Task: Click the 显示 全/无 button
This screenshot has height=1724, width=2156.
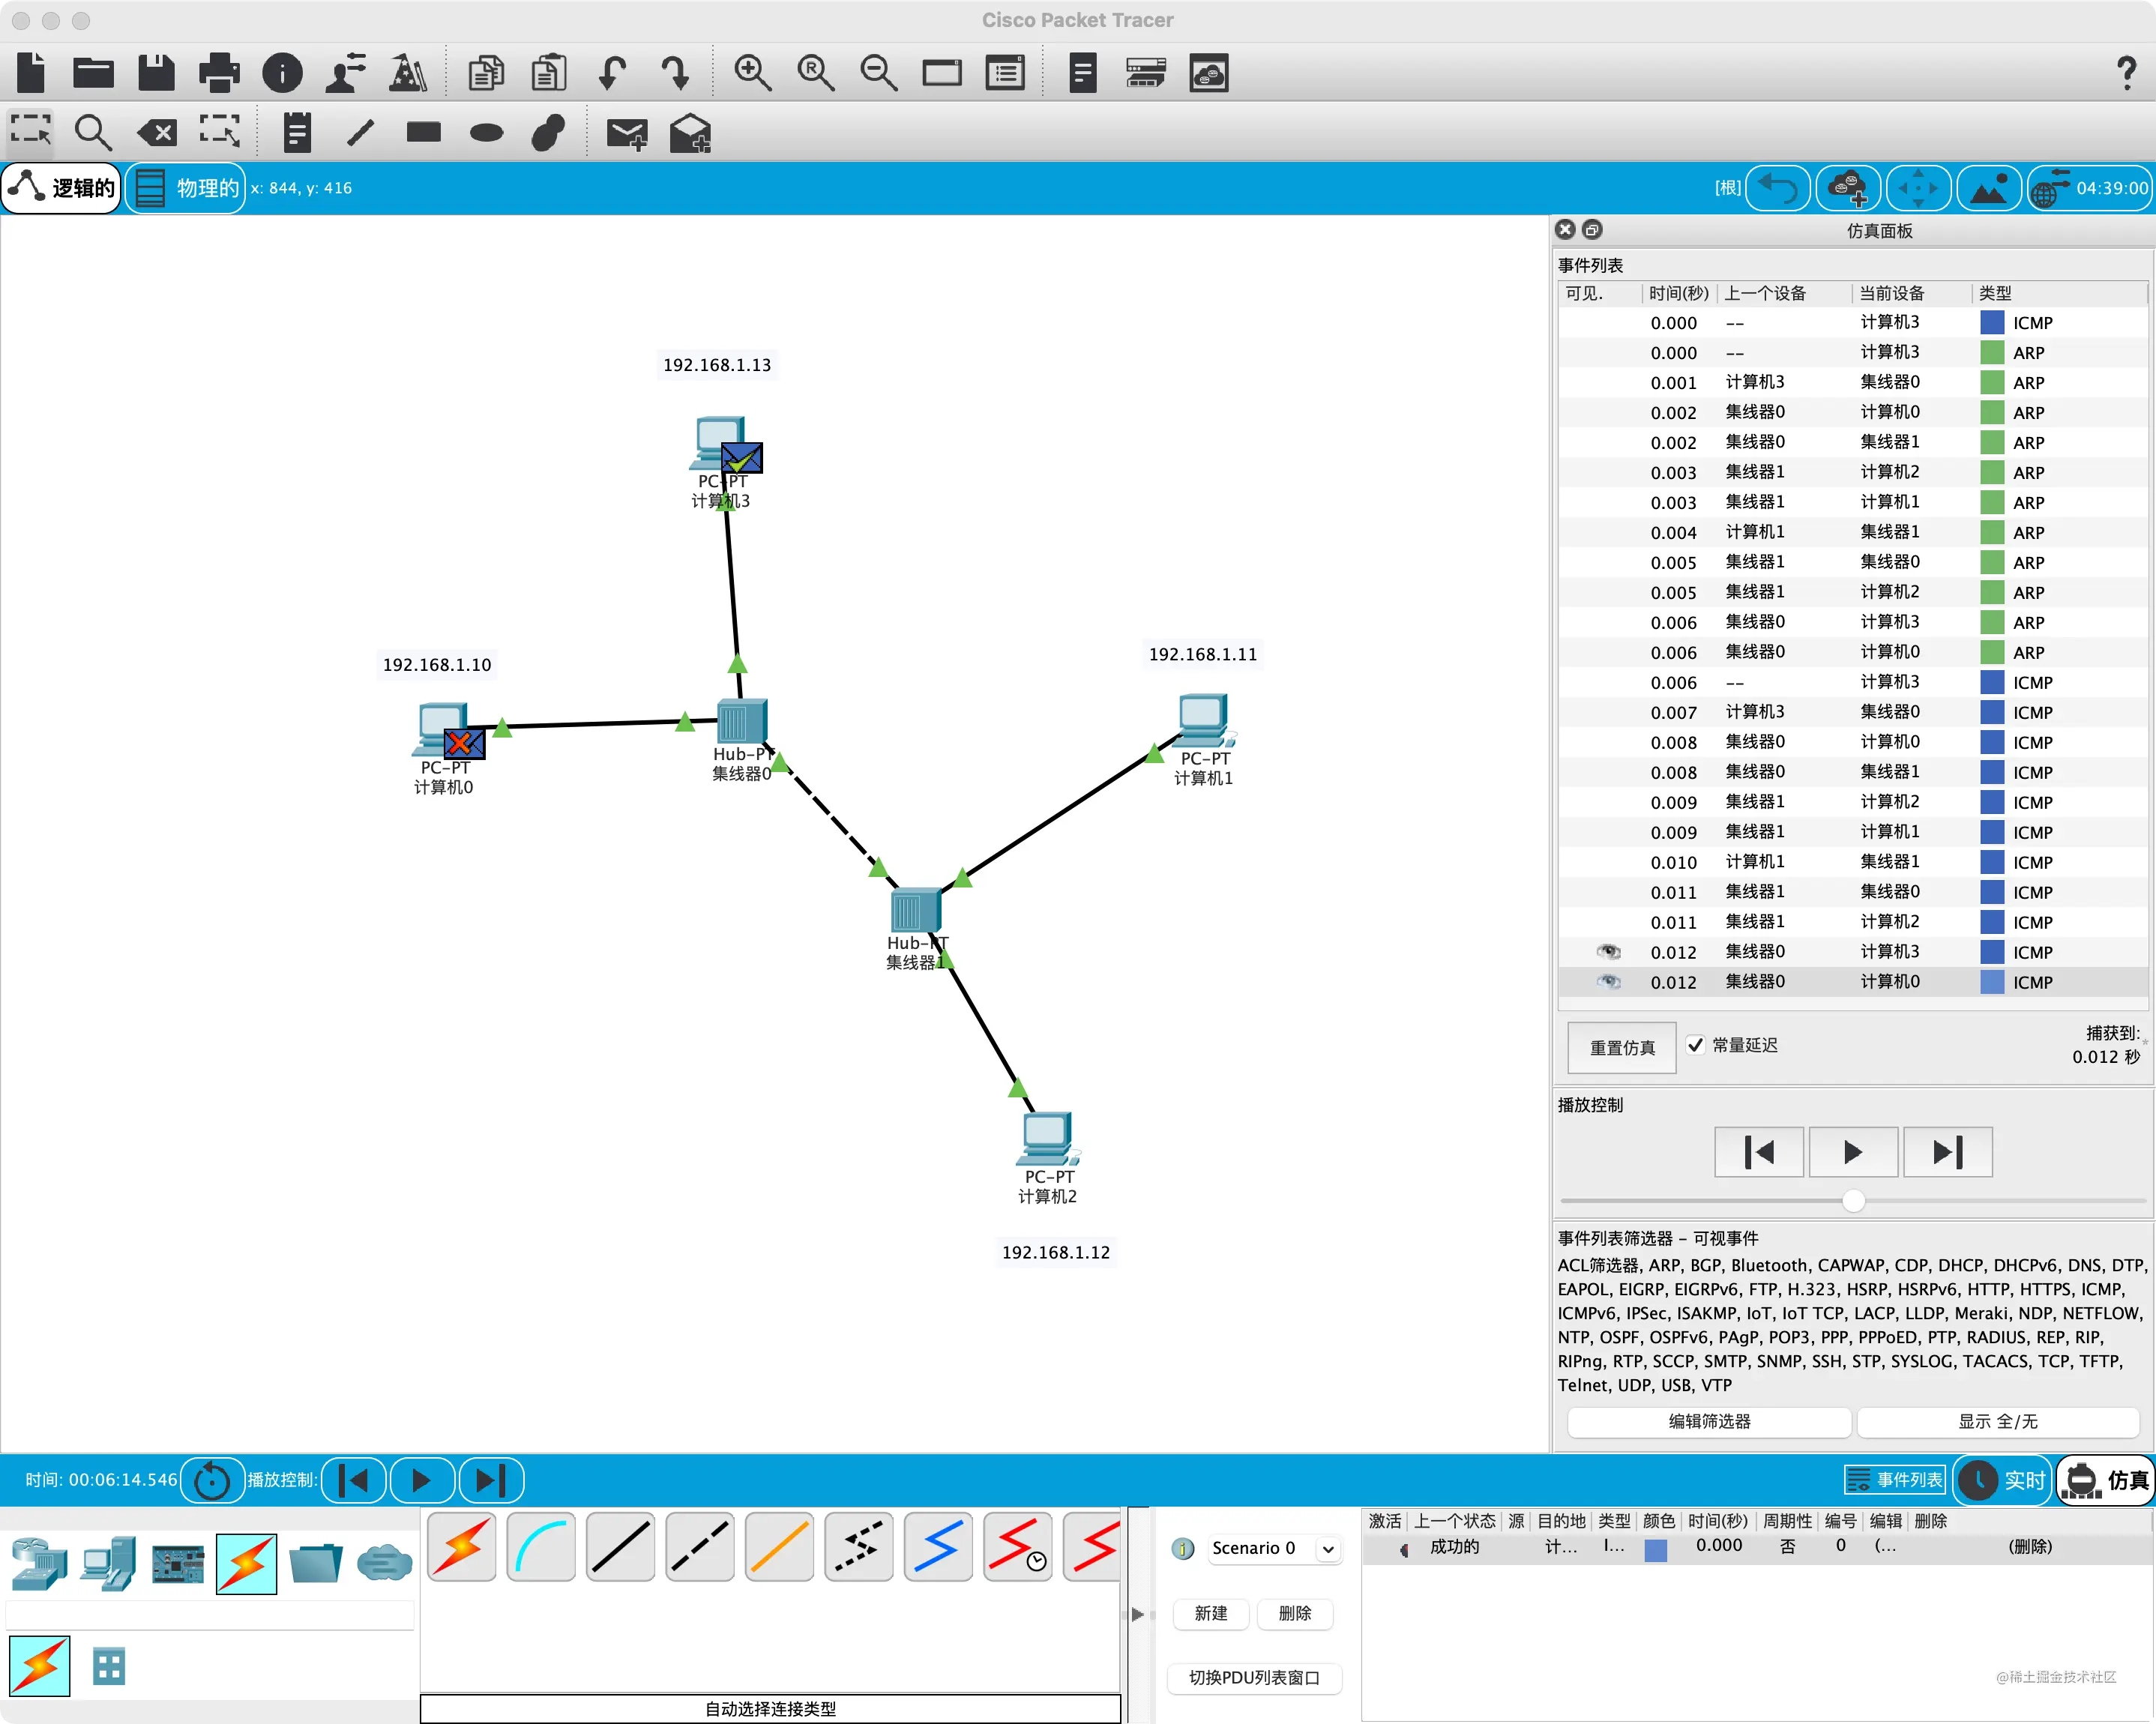Action: 1997,1421
